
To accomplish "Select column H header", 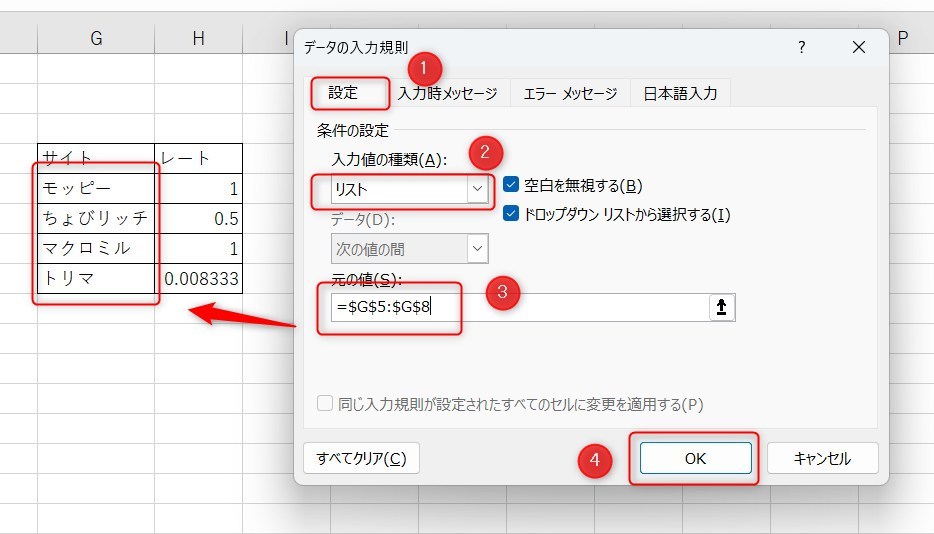I will point(198,39).
